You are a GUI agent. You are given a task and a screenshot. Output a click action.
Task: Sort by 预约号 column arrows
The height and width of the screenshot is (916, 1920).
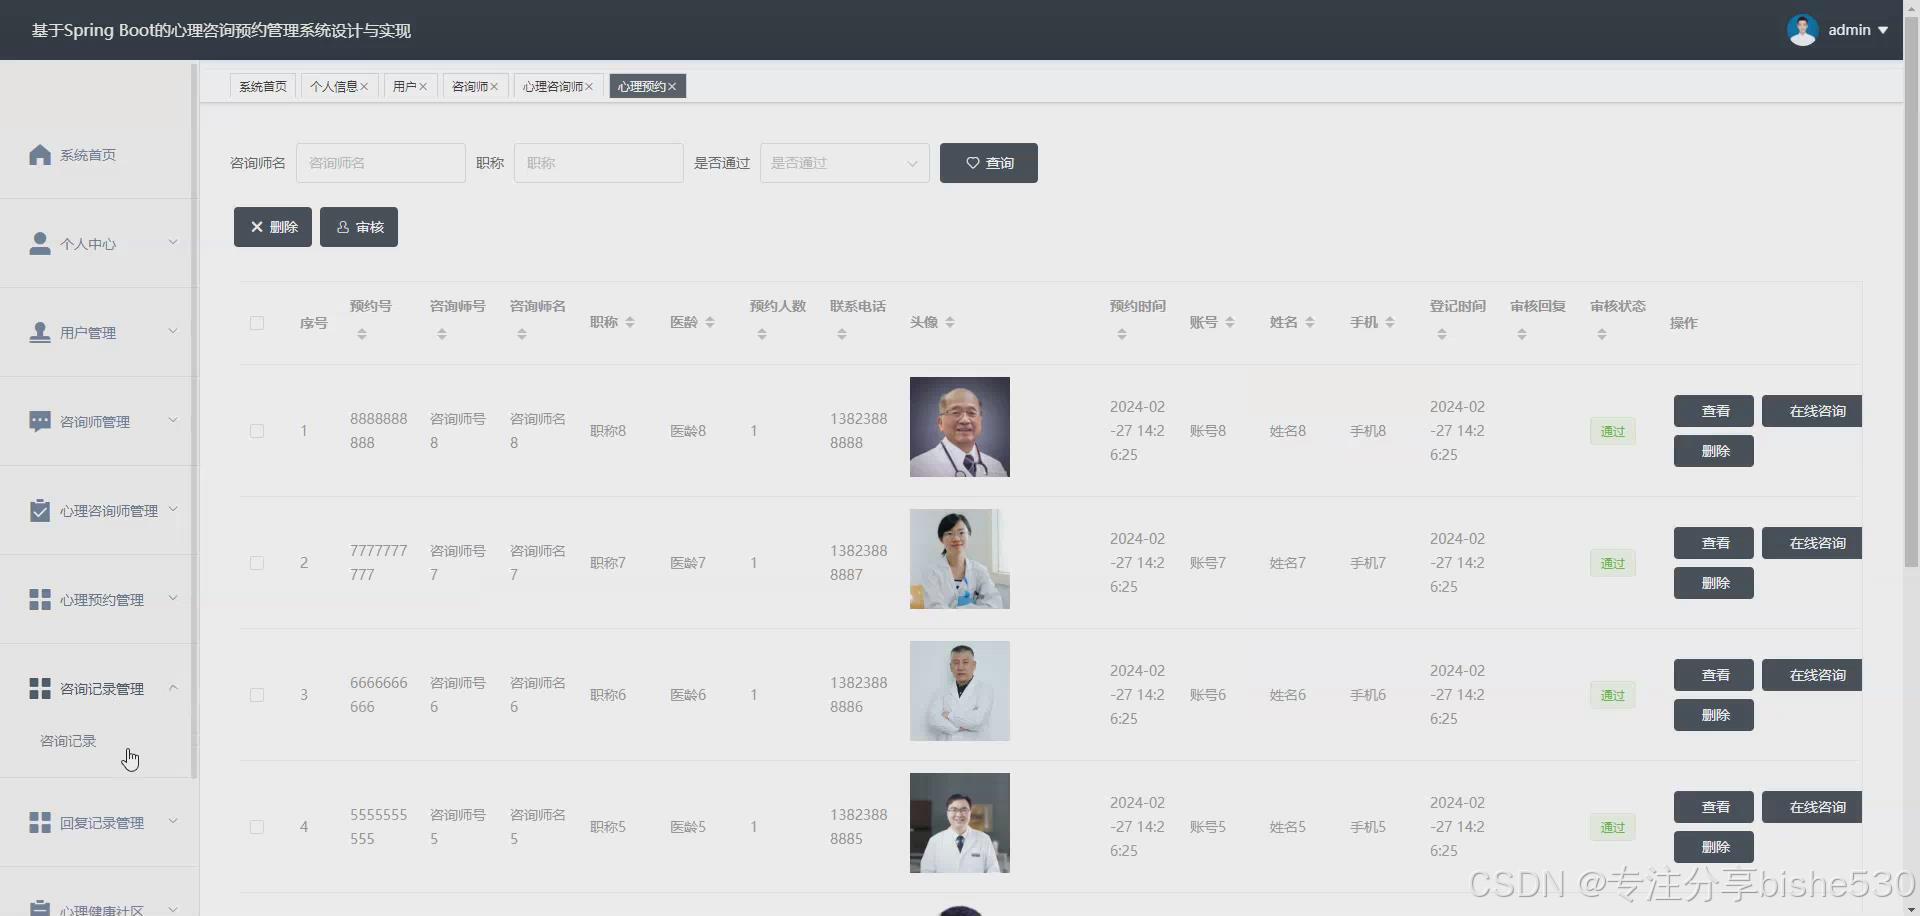pos(362,334)
